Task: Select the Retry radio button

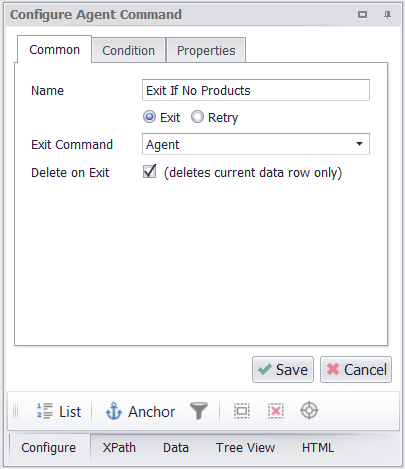Action: [197, 117]
